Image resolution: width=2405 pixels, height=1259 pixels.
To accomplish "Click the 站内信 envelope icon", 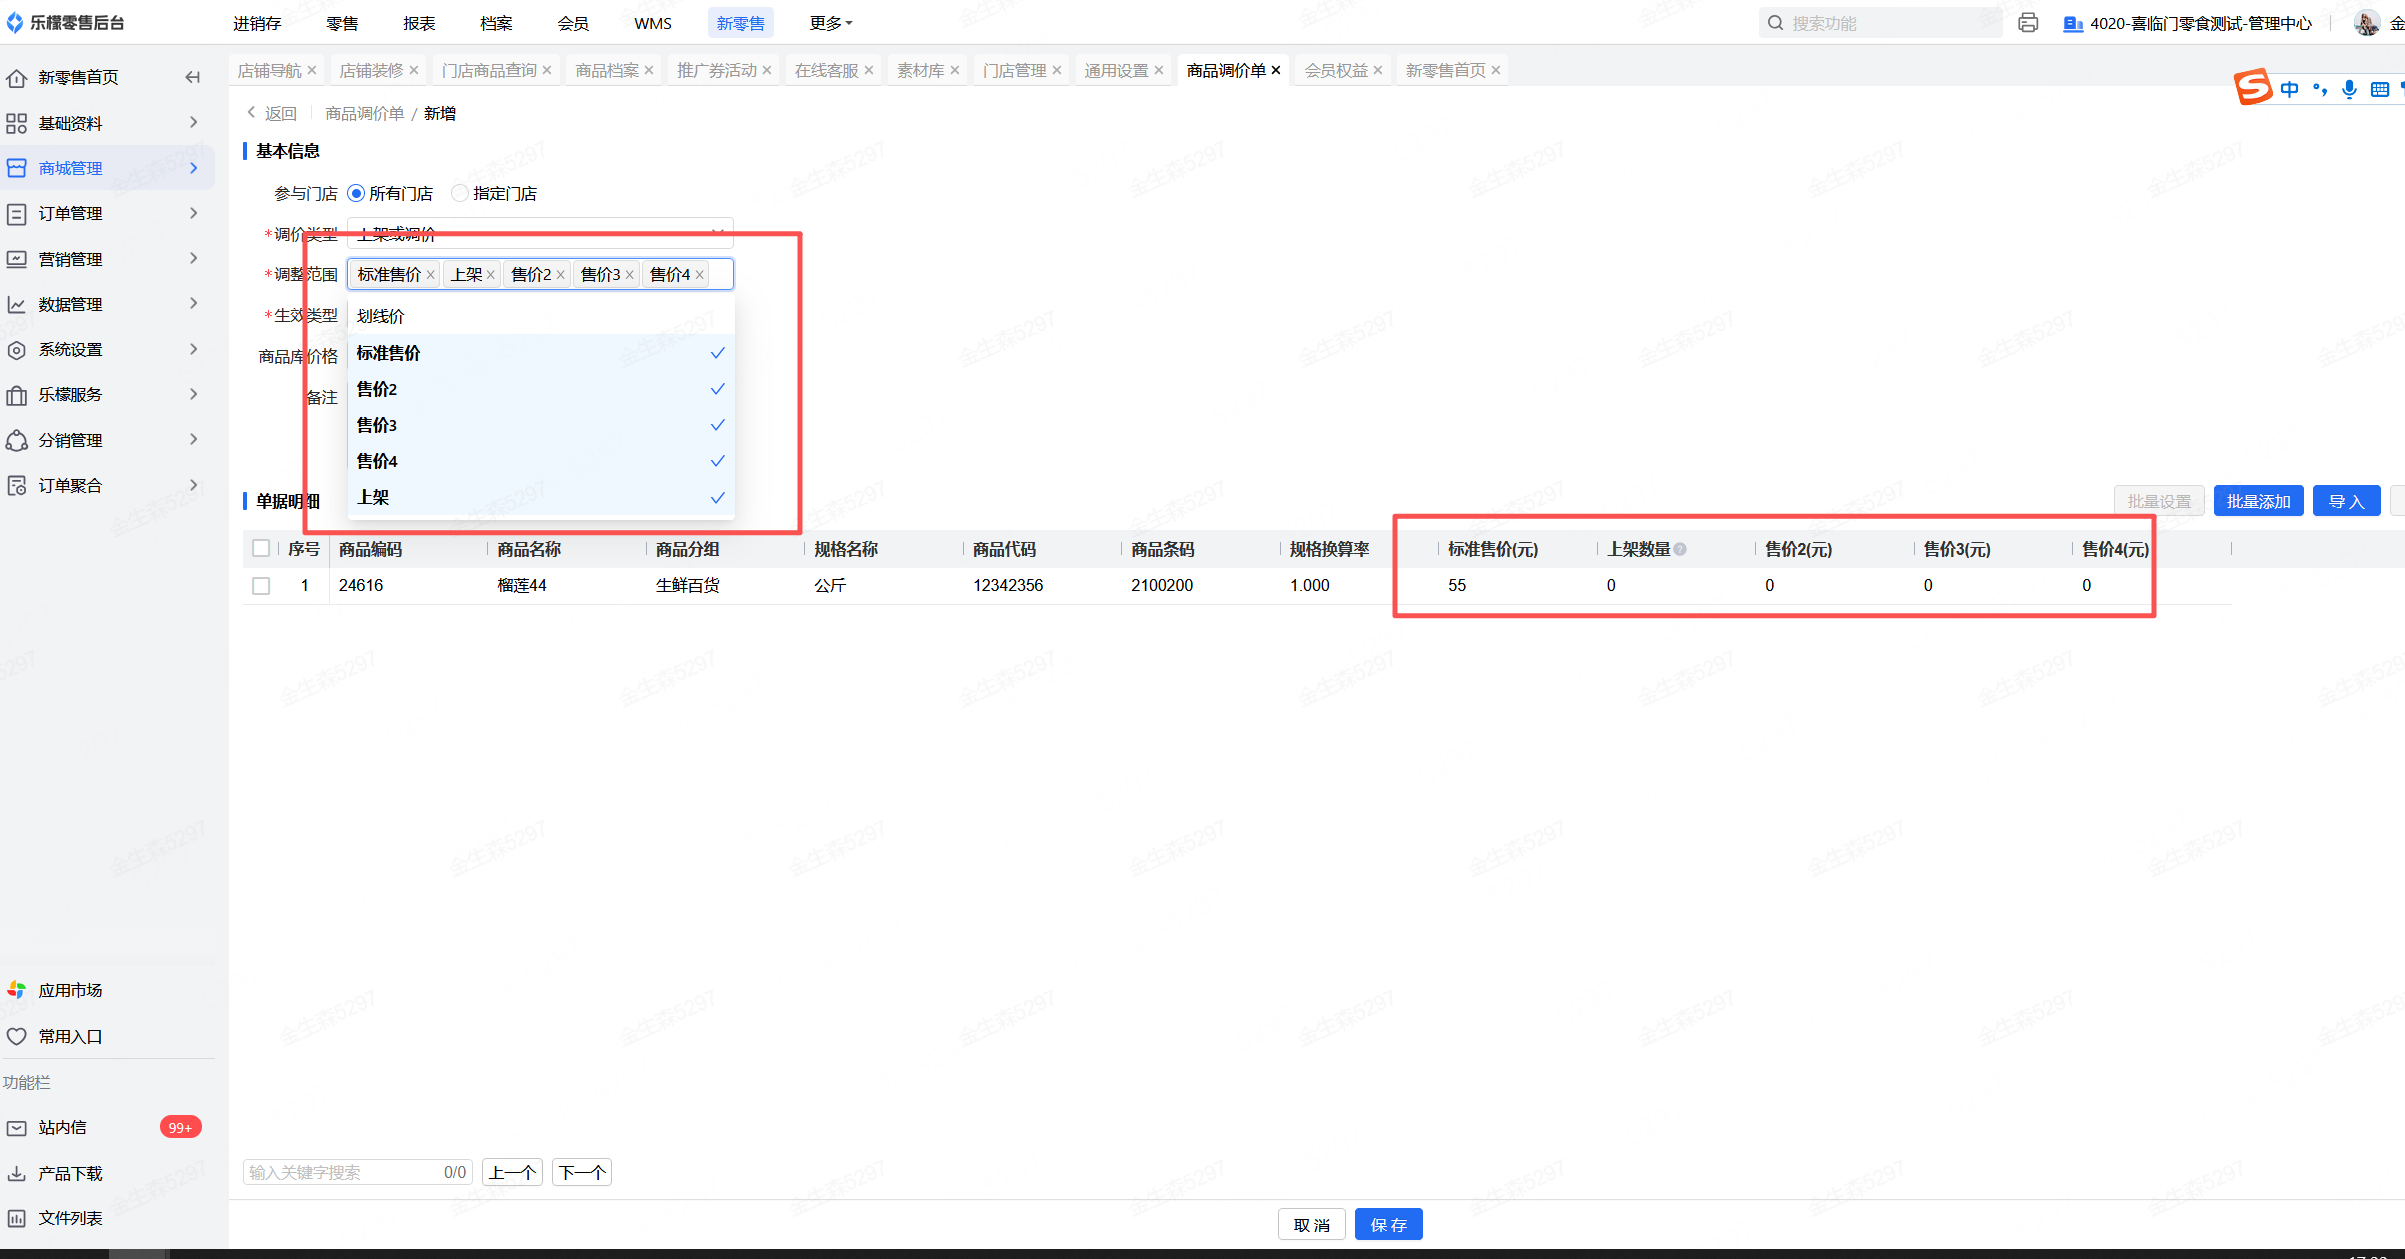I will click(x=17, y=1127).
